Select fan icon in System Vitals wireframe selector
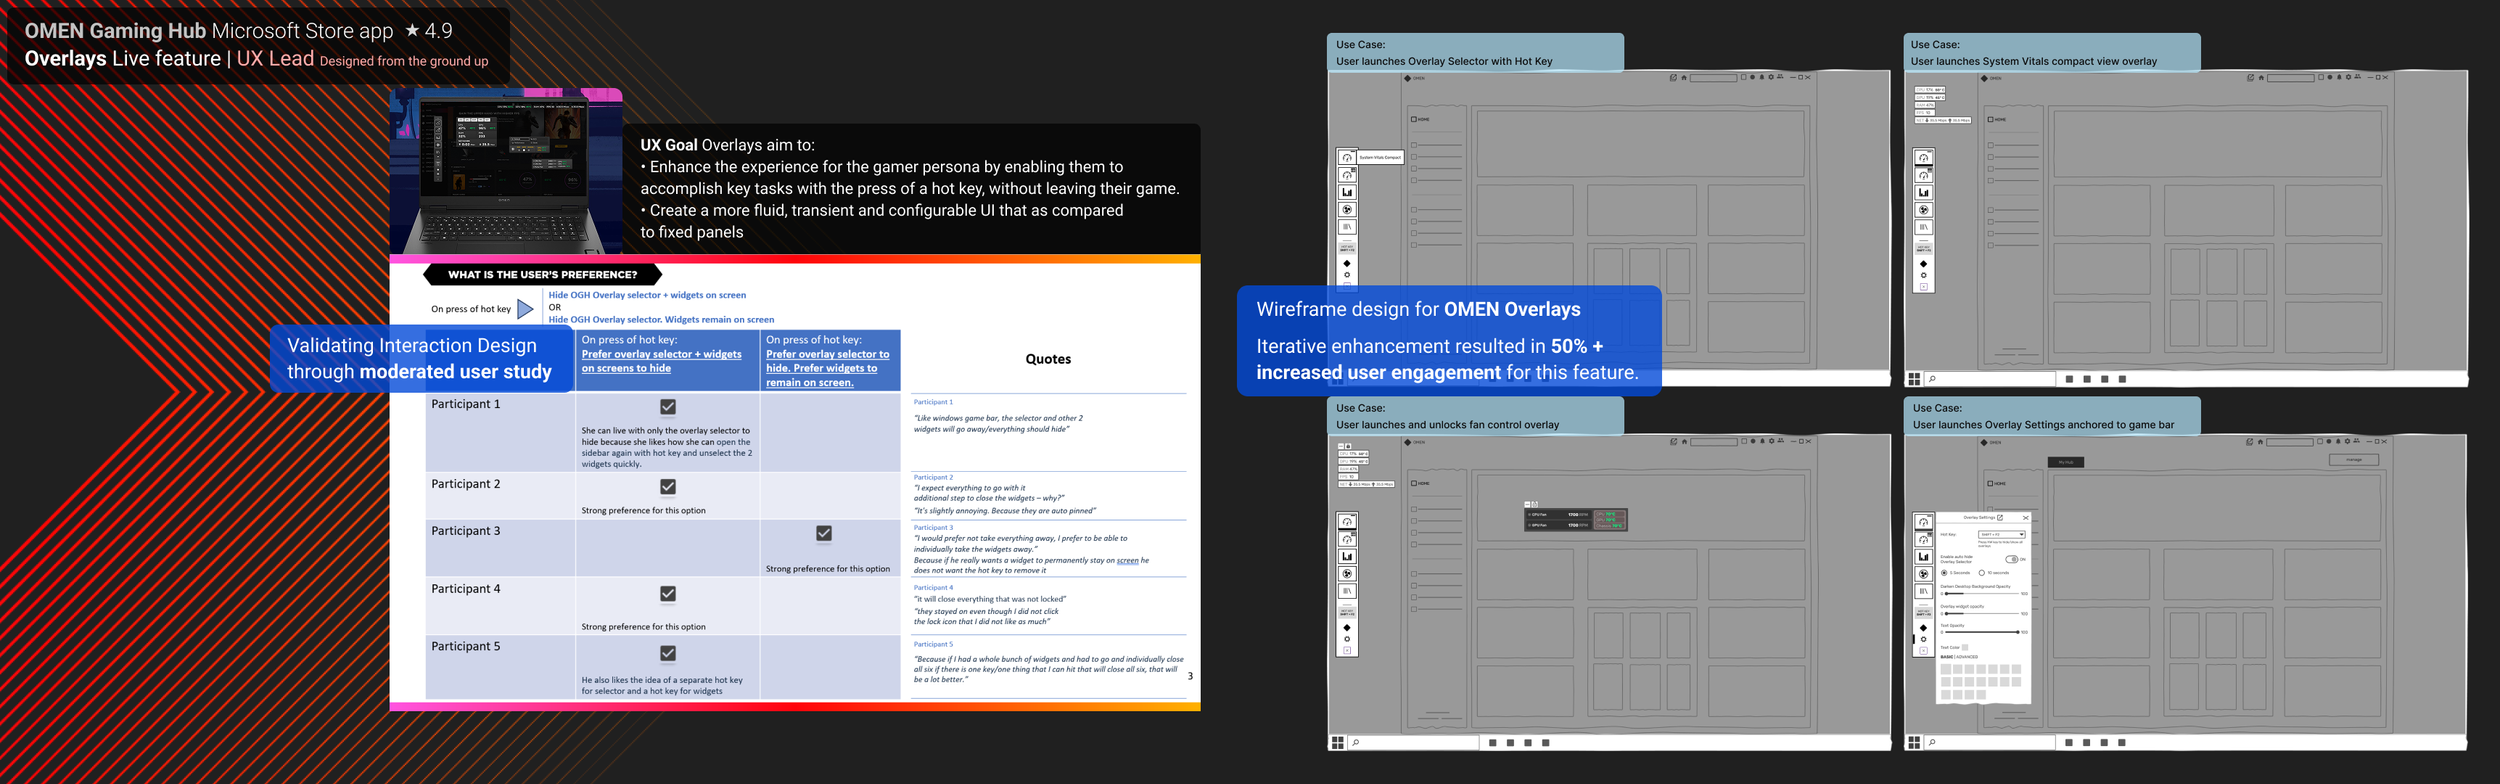The height and width of the screenshot is (784, 2500). (x=1923, y=210)
